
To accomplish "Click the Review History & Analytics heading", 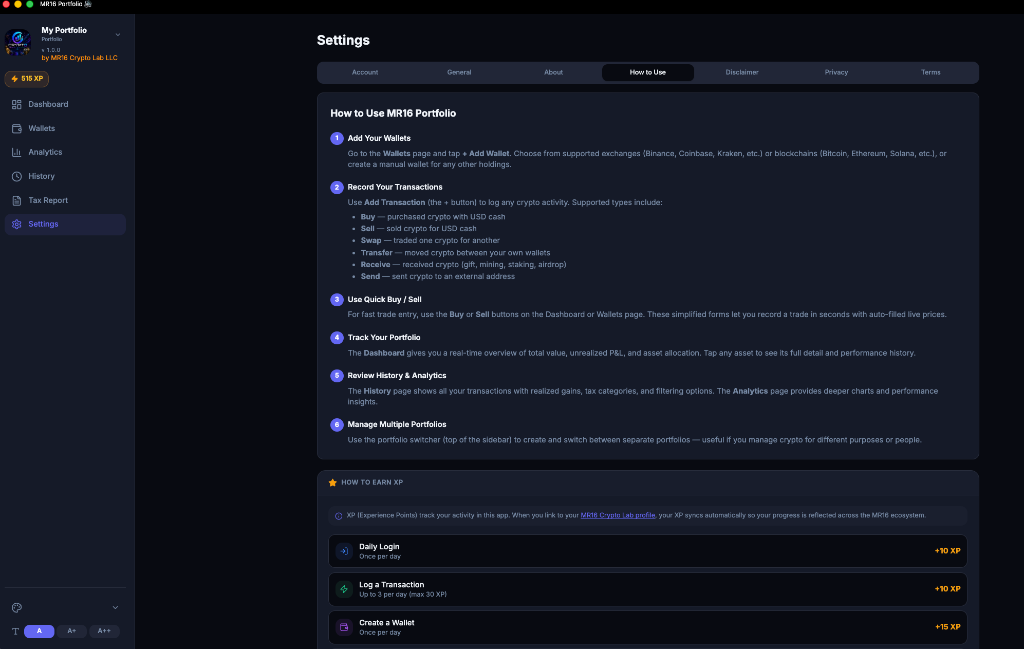I will (x=396, y=375).
